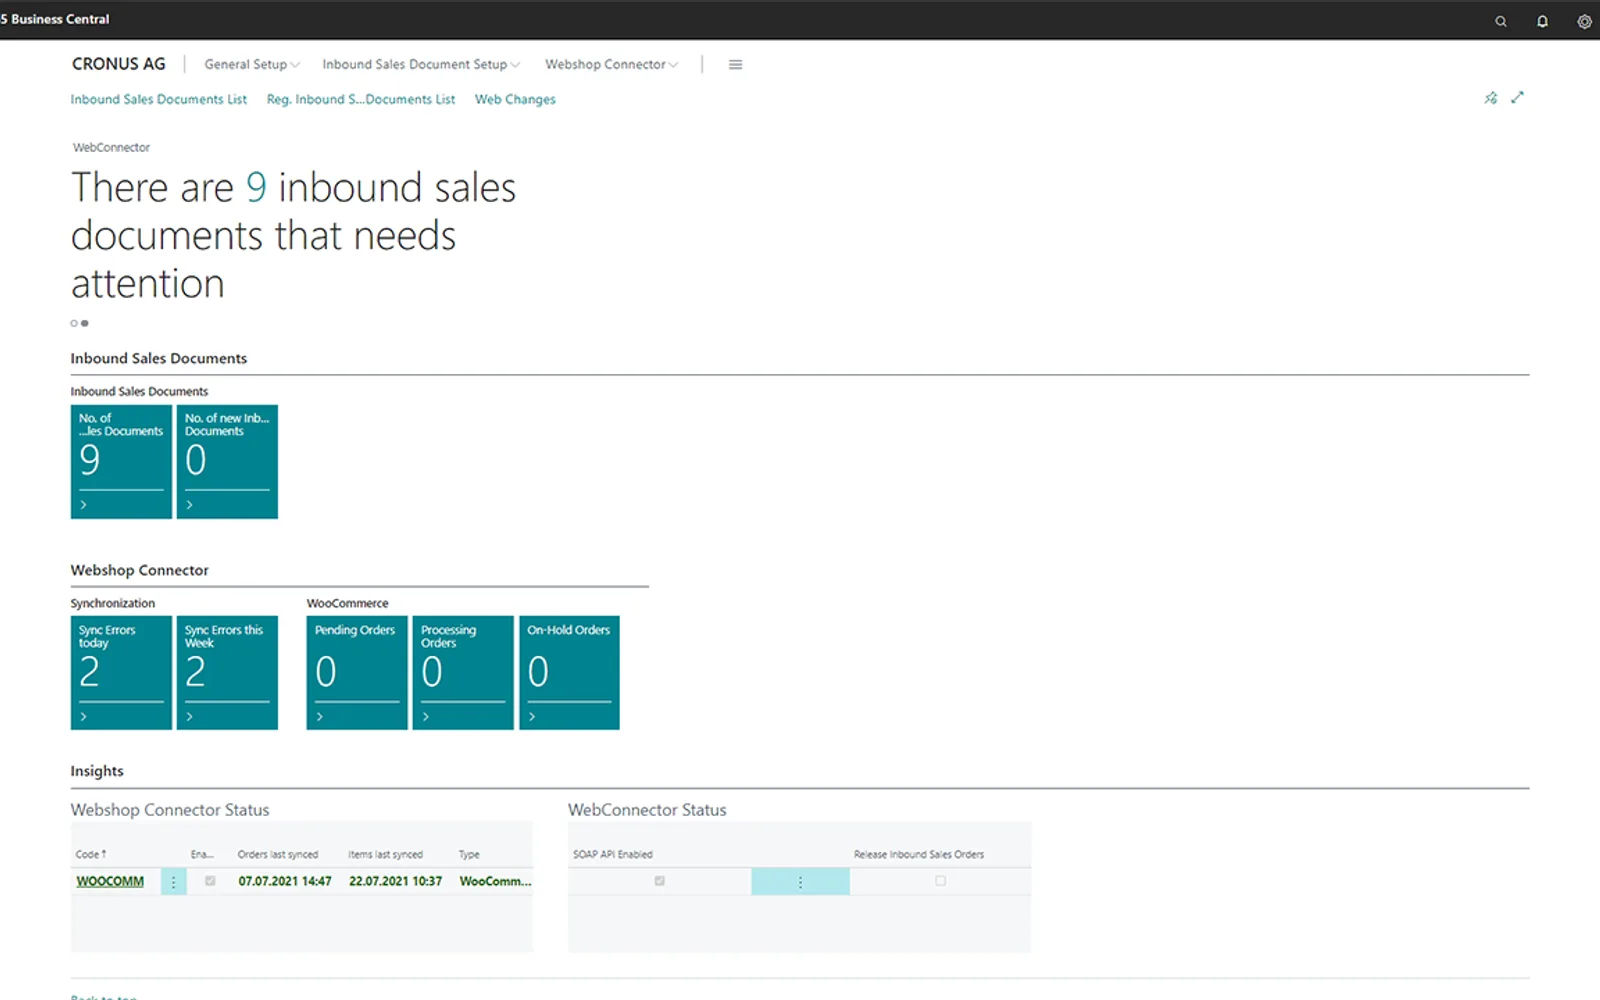The width and height of the screenshot is (1600, 1000).
Task: Click the Webshop Connector Status heading
Action: pyautogui.click(x=170, y=810)
